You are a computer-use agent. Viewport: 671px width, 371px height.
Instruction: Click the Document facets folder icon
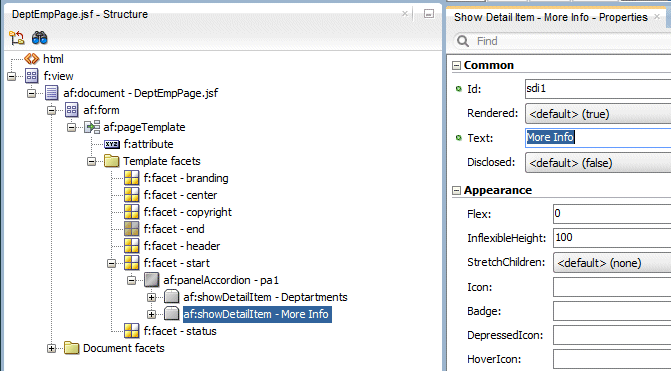pyautogui.click(x=71, y=348)
